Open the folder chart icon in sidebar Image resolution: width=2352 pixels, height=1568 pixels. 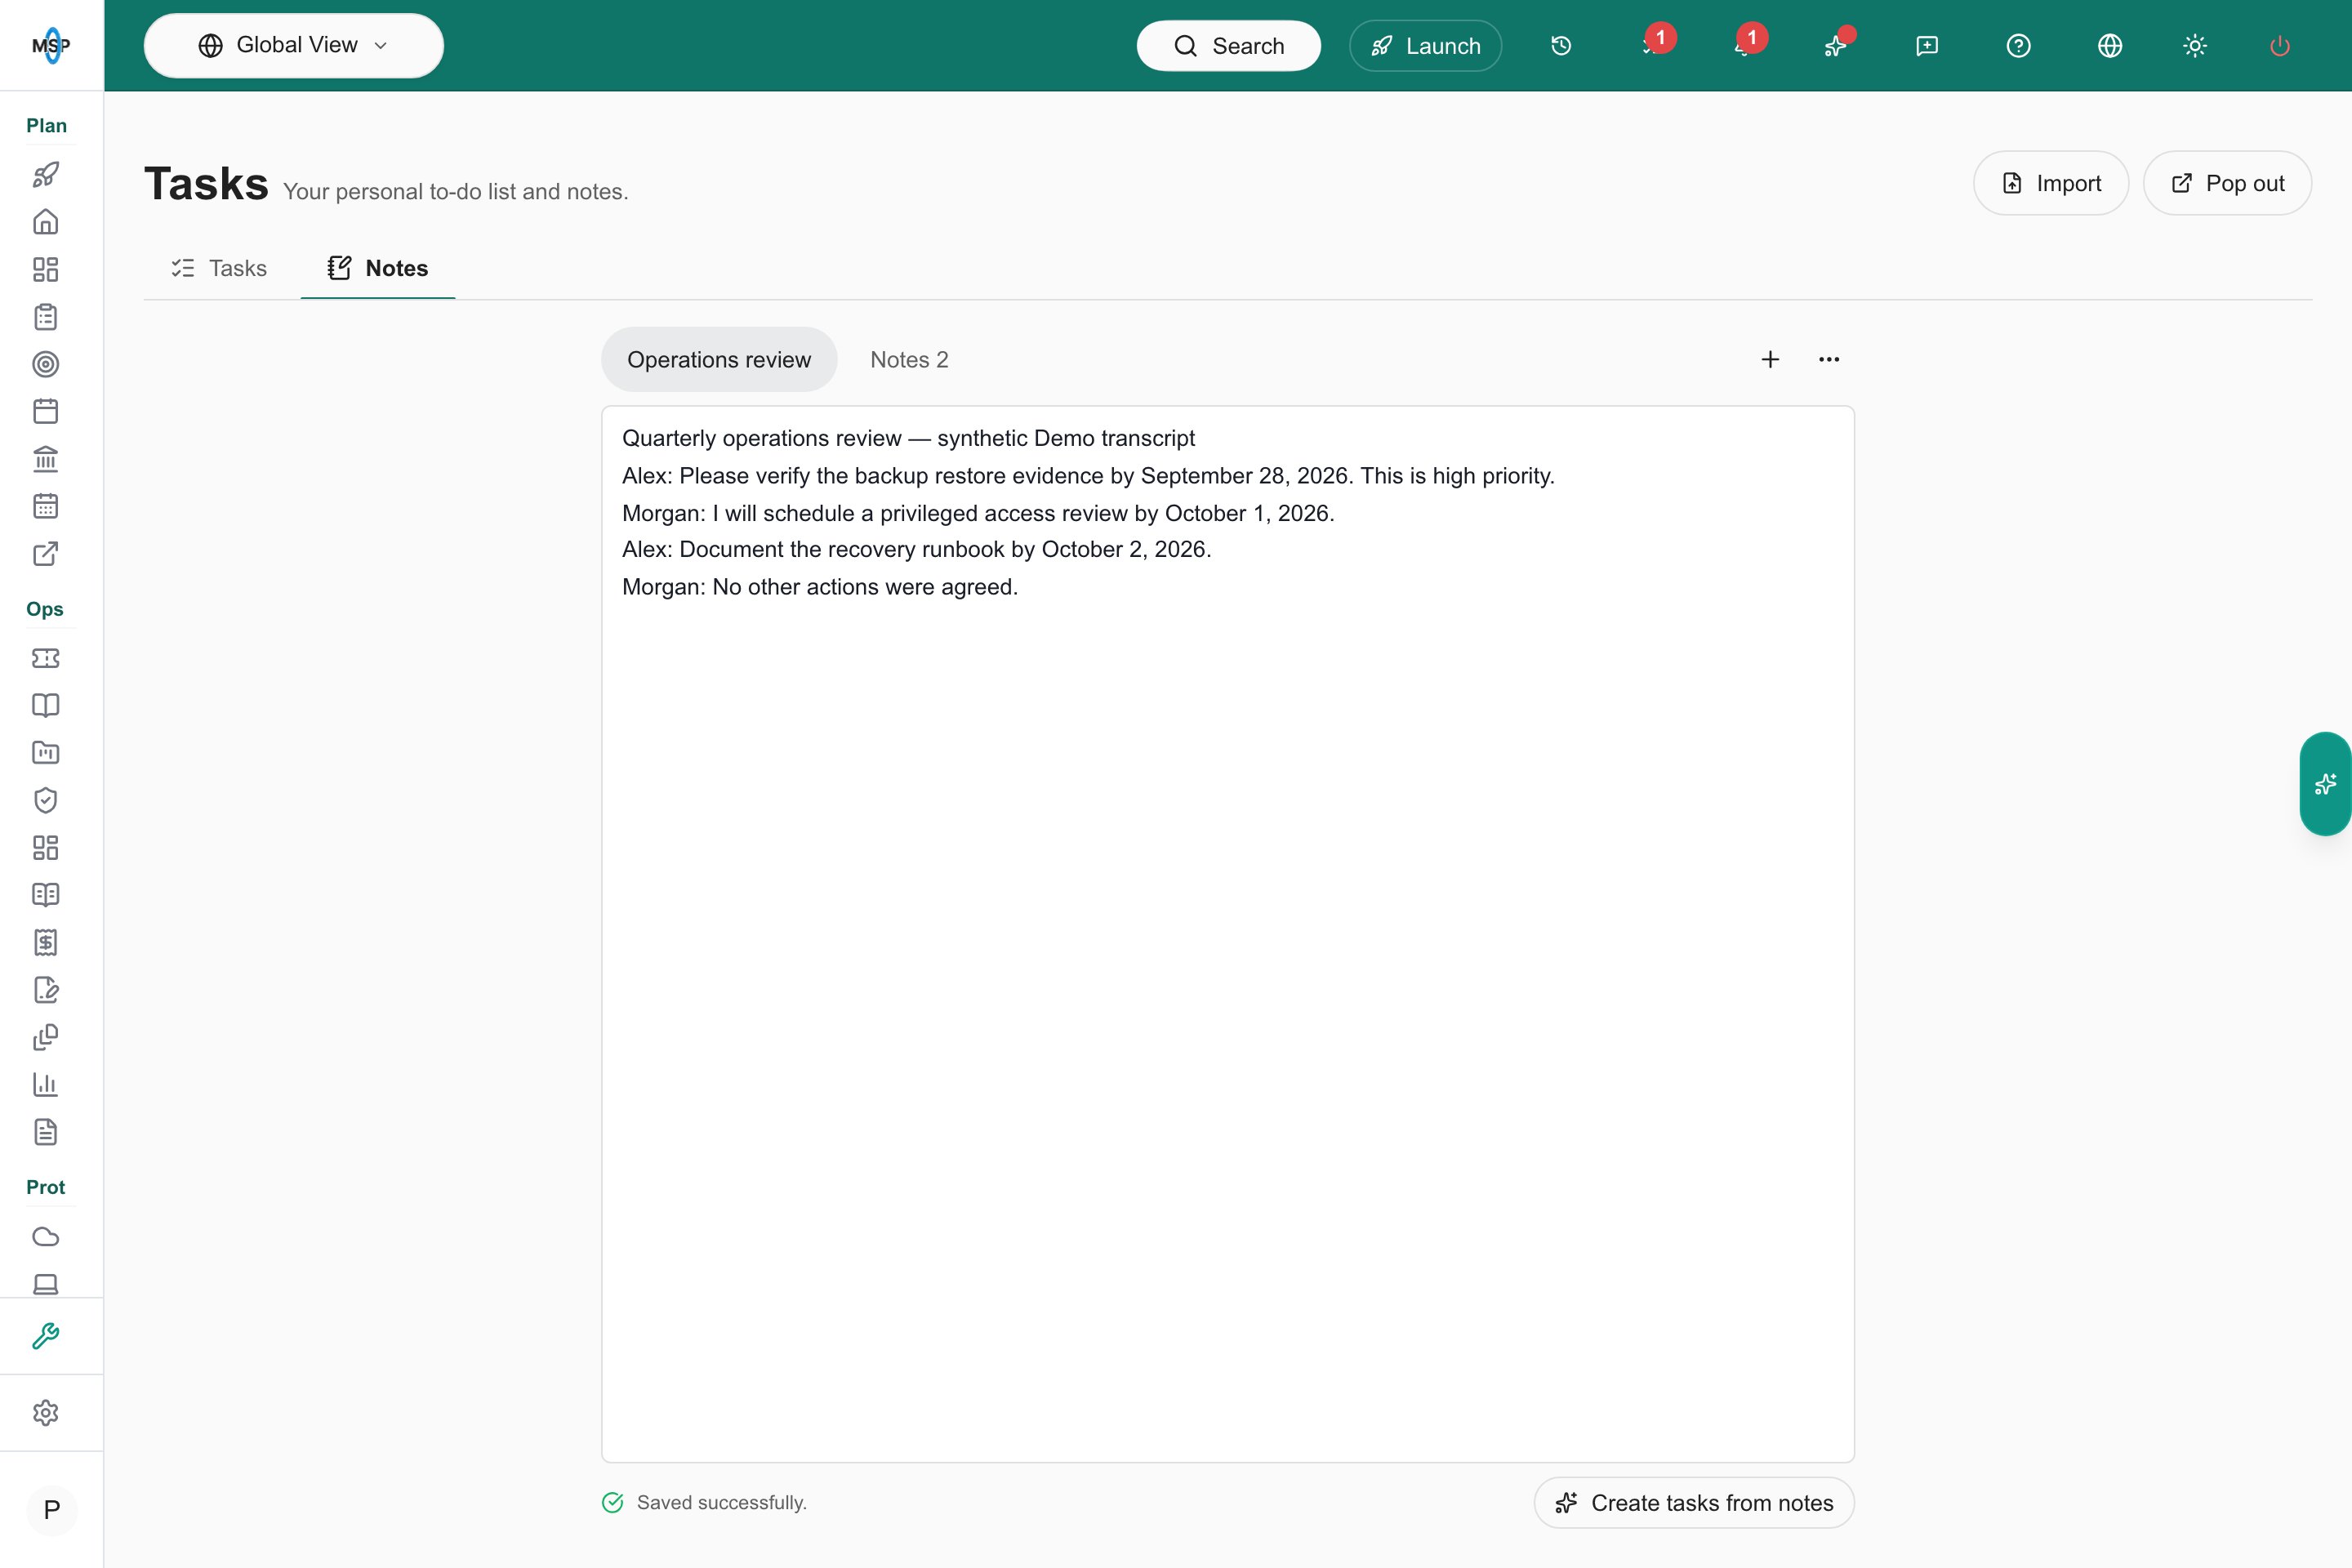coord(46,753)
